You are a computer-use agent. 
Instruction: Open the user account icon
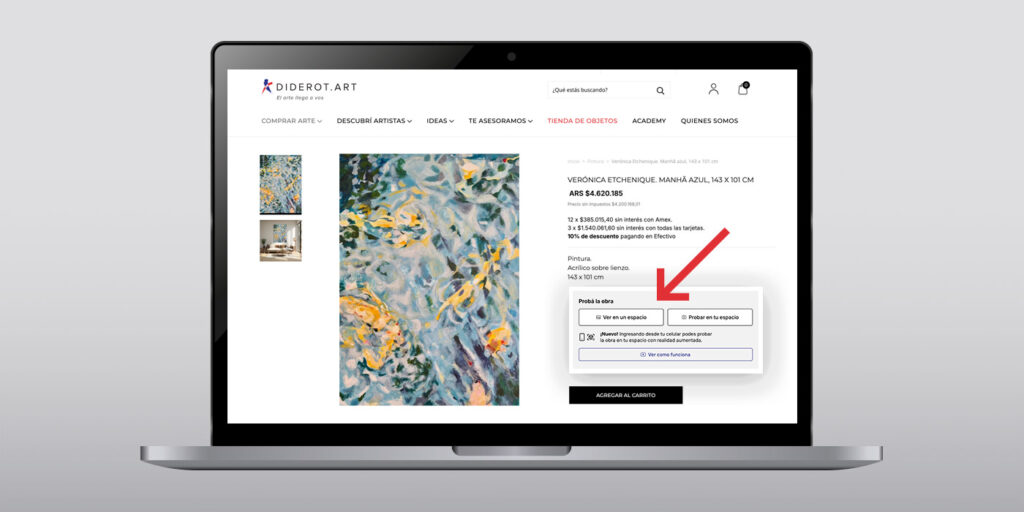click(x=713, y=89)
